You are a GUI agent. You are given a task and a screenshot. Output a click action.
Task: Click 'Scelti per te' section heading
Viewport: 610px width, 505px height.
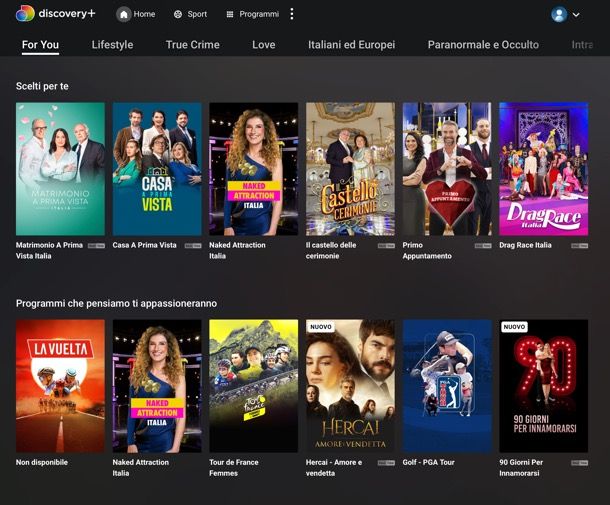[42, 86]
